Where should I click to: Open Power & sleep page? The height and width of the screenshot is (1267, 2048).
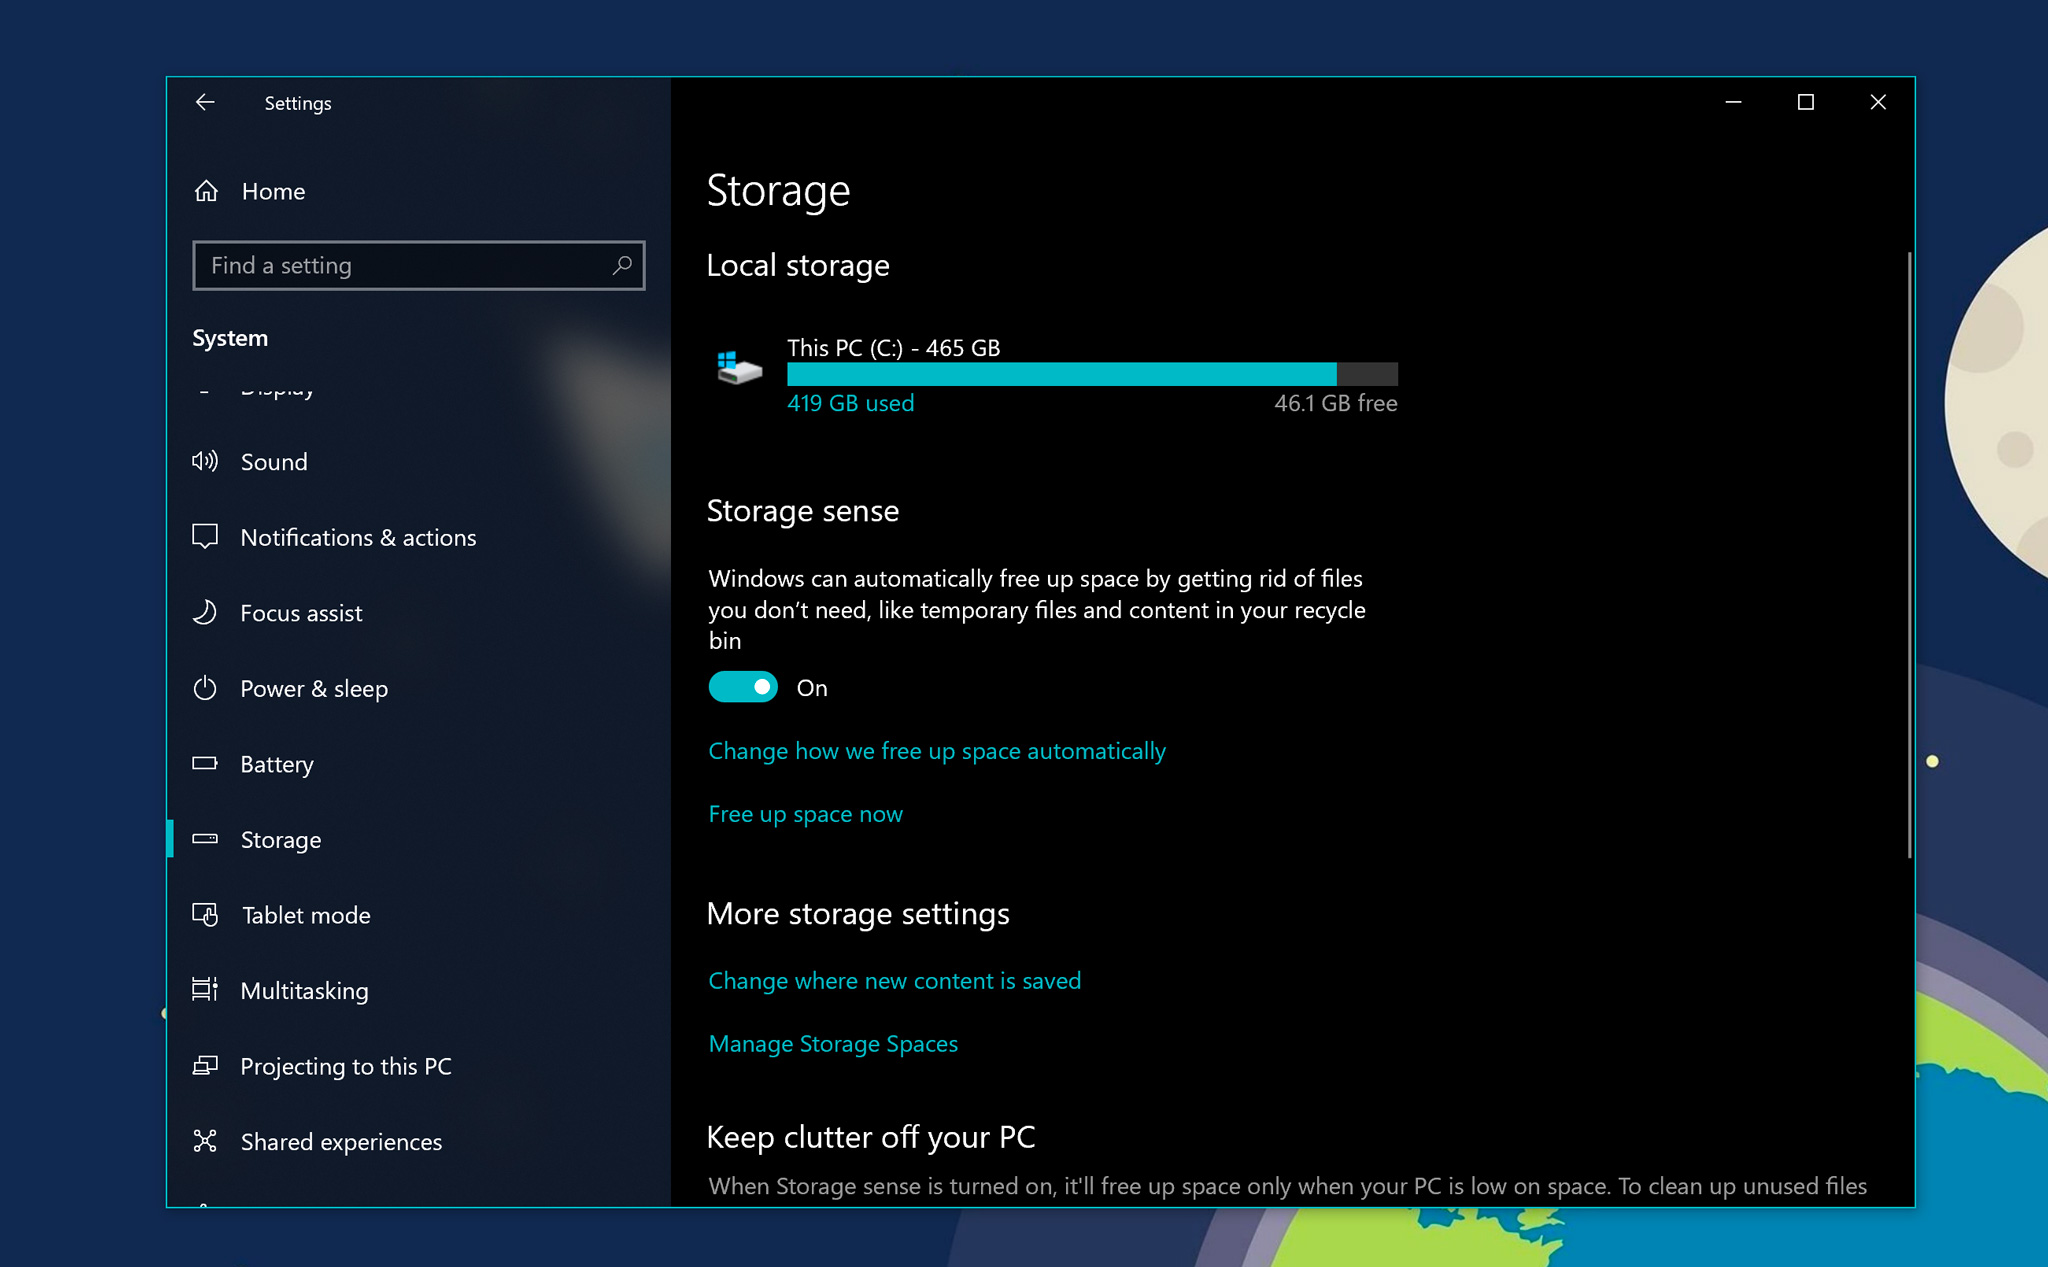tap(419, 688)
